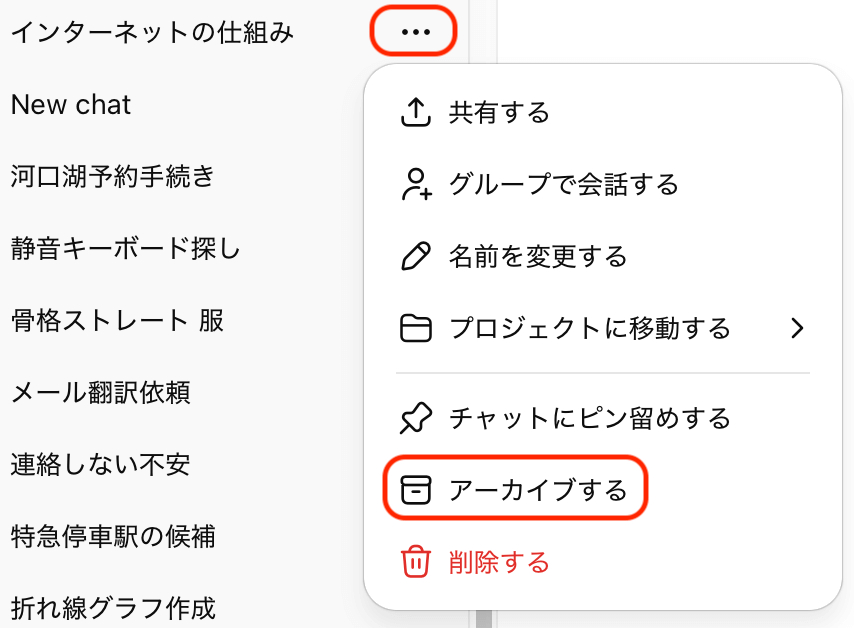854x628 pixels.
Task: Select アーカイブする menu item
Action: point(538,490)
